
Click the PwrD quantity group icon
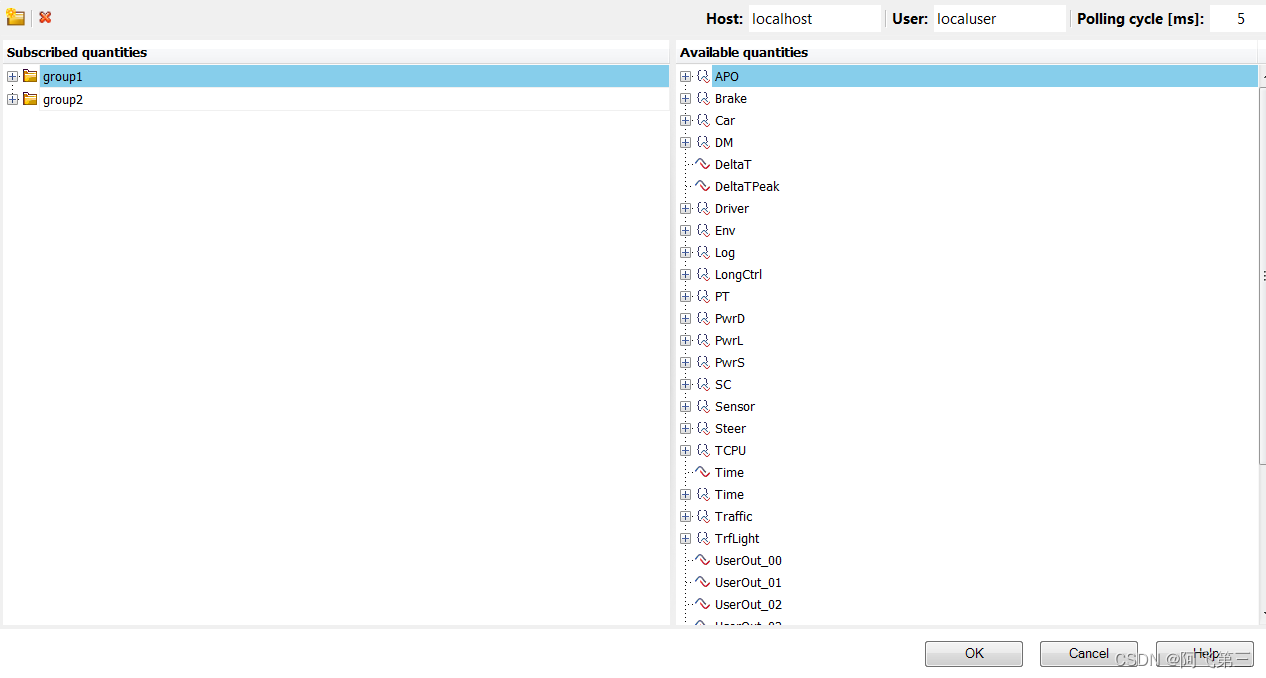[x=703, y=319]
